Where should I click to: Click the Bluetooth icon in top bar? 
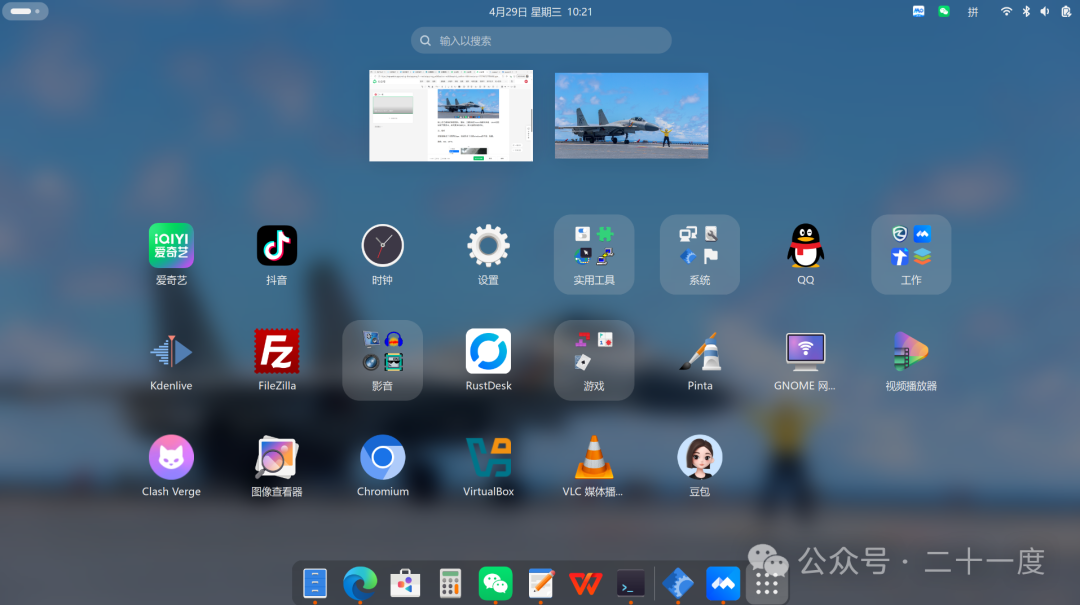(x=1026, y=11)
